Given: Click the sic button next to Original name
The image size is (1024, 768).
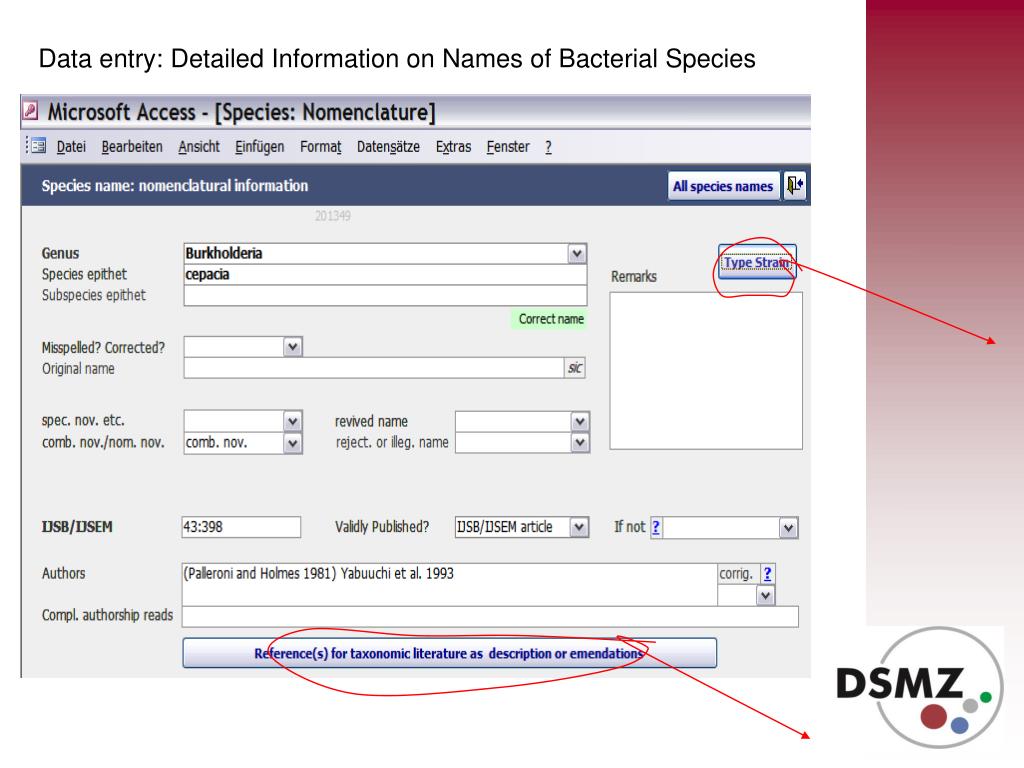Looking at the screenshot, I should pyautogui.click(x=575, y=368).
